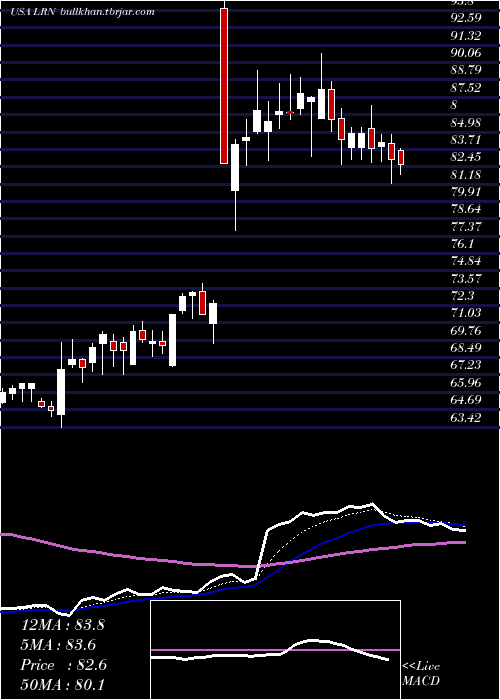The image size is (500, 700).
Task: Click the 71.03 price axis label
Action: 467,312
